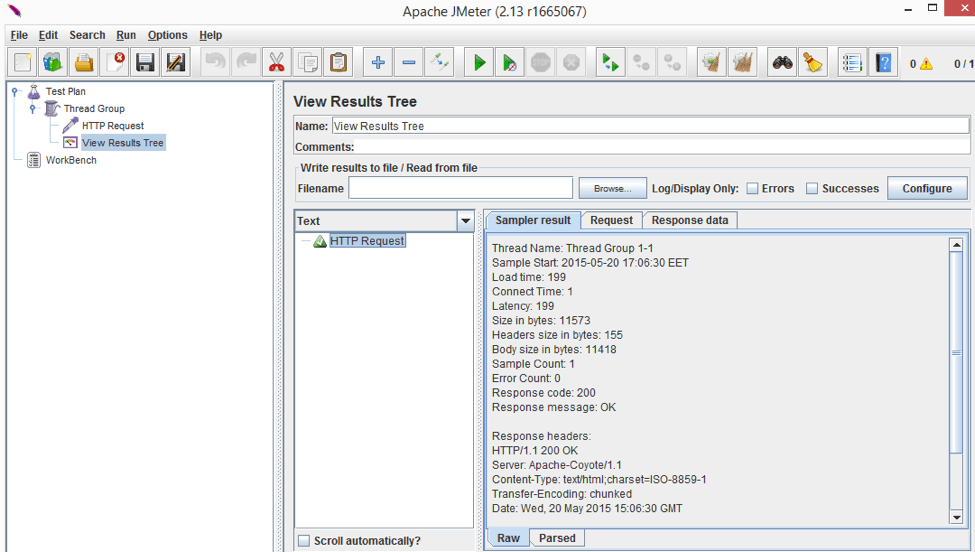Click the Open file folder icon
Viewport: 975px width, 552px height.
point(84,62)
